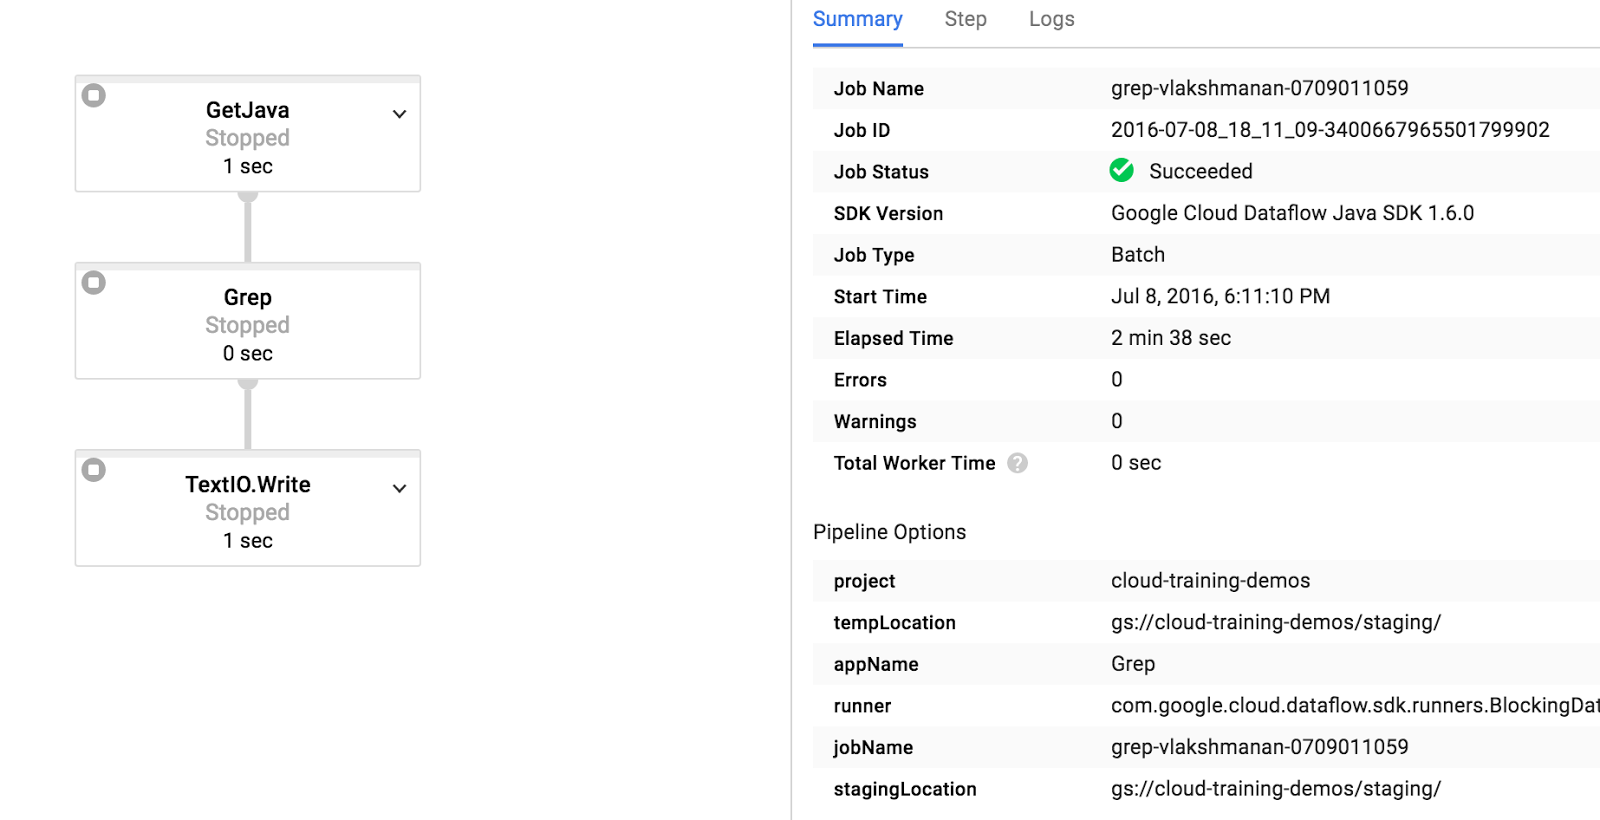Click the tempLocation gs:// staging path
Screen dimensions: 1600x820
(1275, 622)
